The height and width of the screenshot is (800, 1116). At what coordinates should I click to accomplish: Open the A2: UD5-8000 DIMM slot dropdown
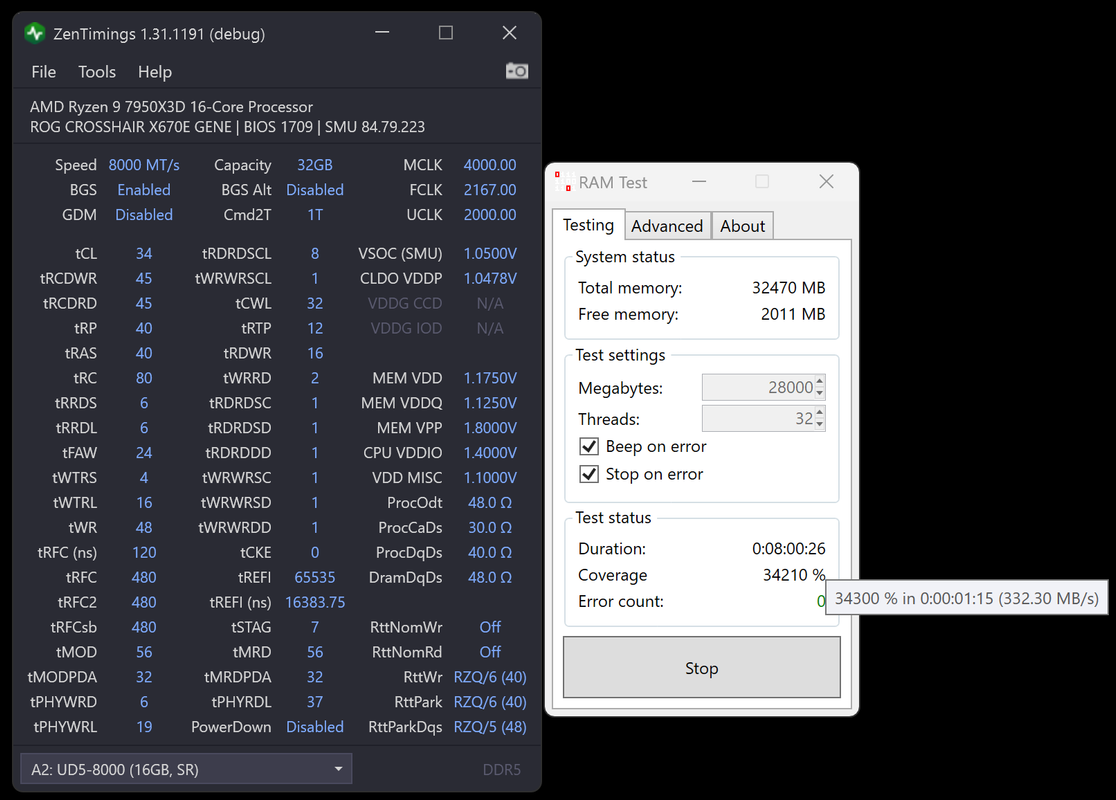(x=186, y=769)
